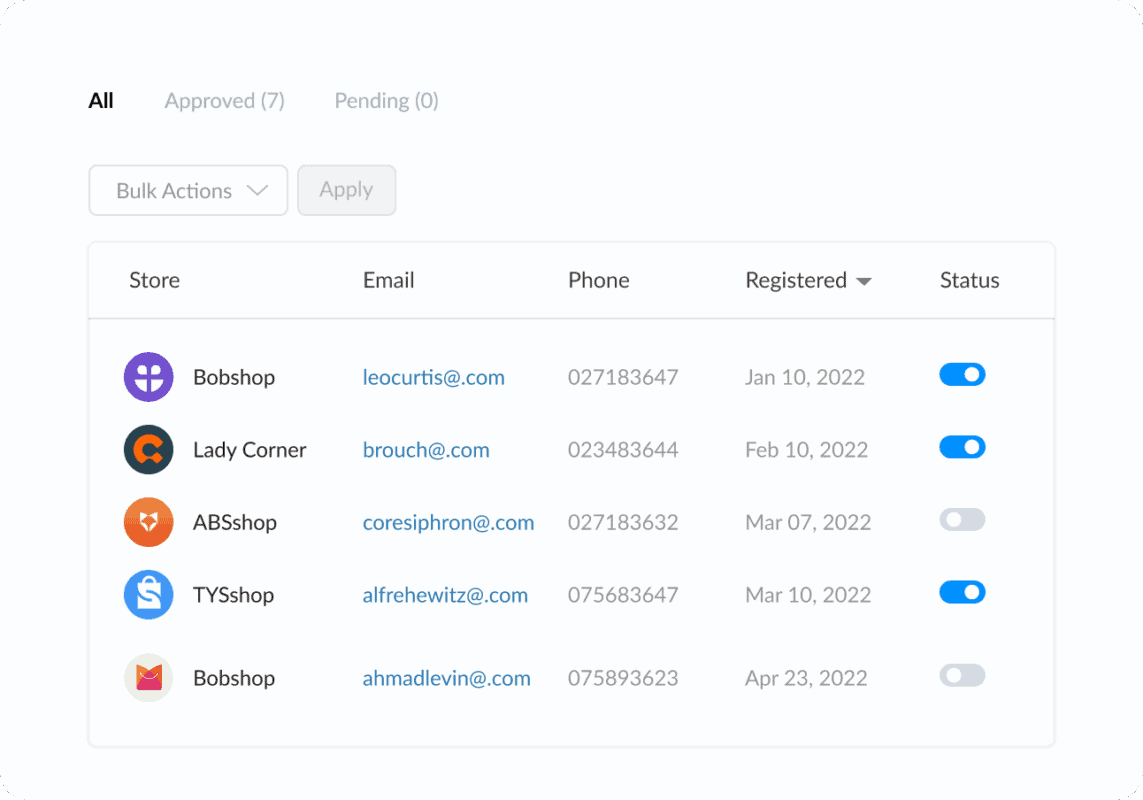Click the purple Bobshop store logo
Image resolution: width=1143 pixels, height=800 pixels.
pos(148,377)
